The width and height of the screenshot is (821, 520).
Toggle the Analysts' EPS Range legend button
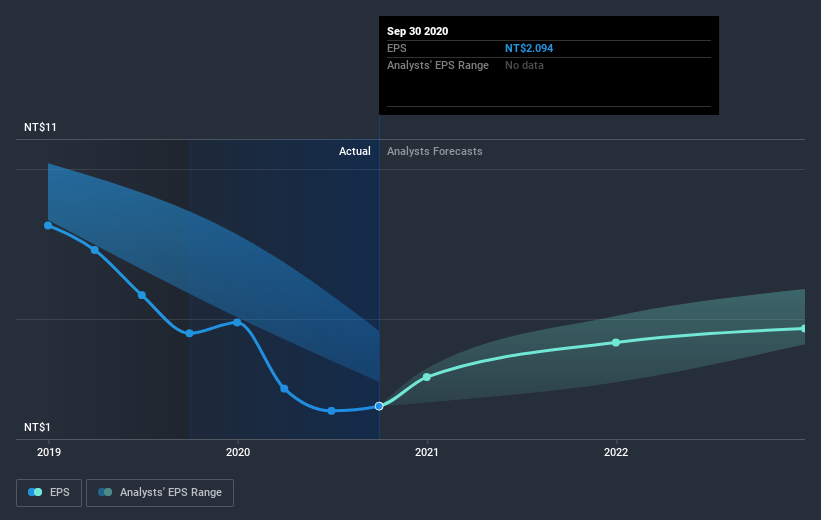click(x=160, y=492)
